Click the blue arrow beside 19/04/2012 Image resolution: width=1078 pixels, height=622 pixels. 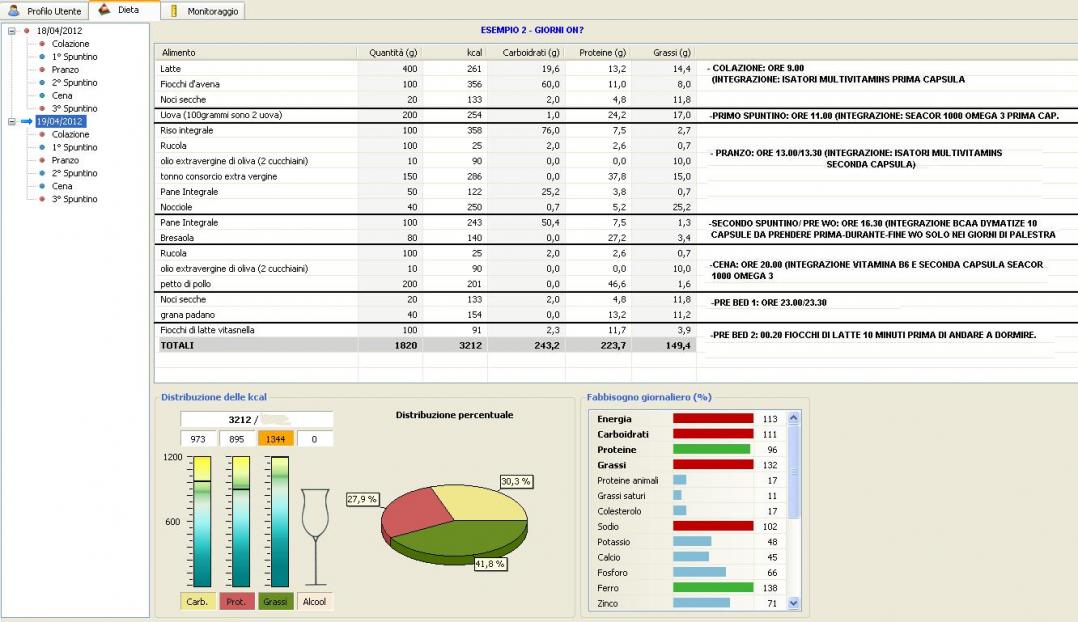[26, 121]
